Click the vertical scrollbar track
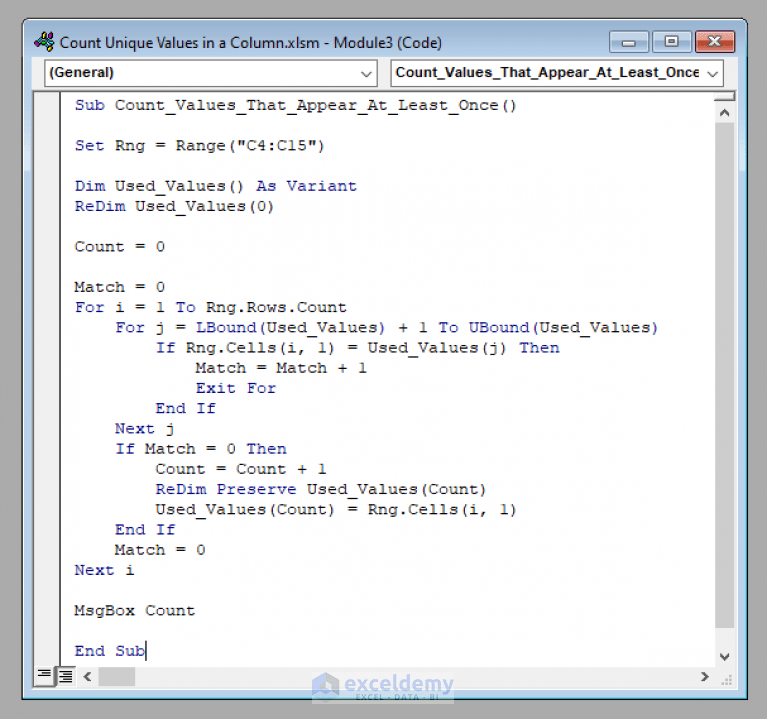Screen dimensions: 767x719 click(724, 375)
